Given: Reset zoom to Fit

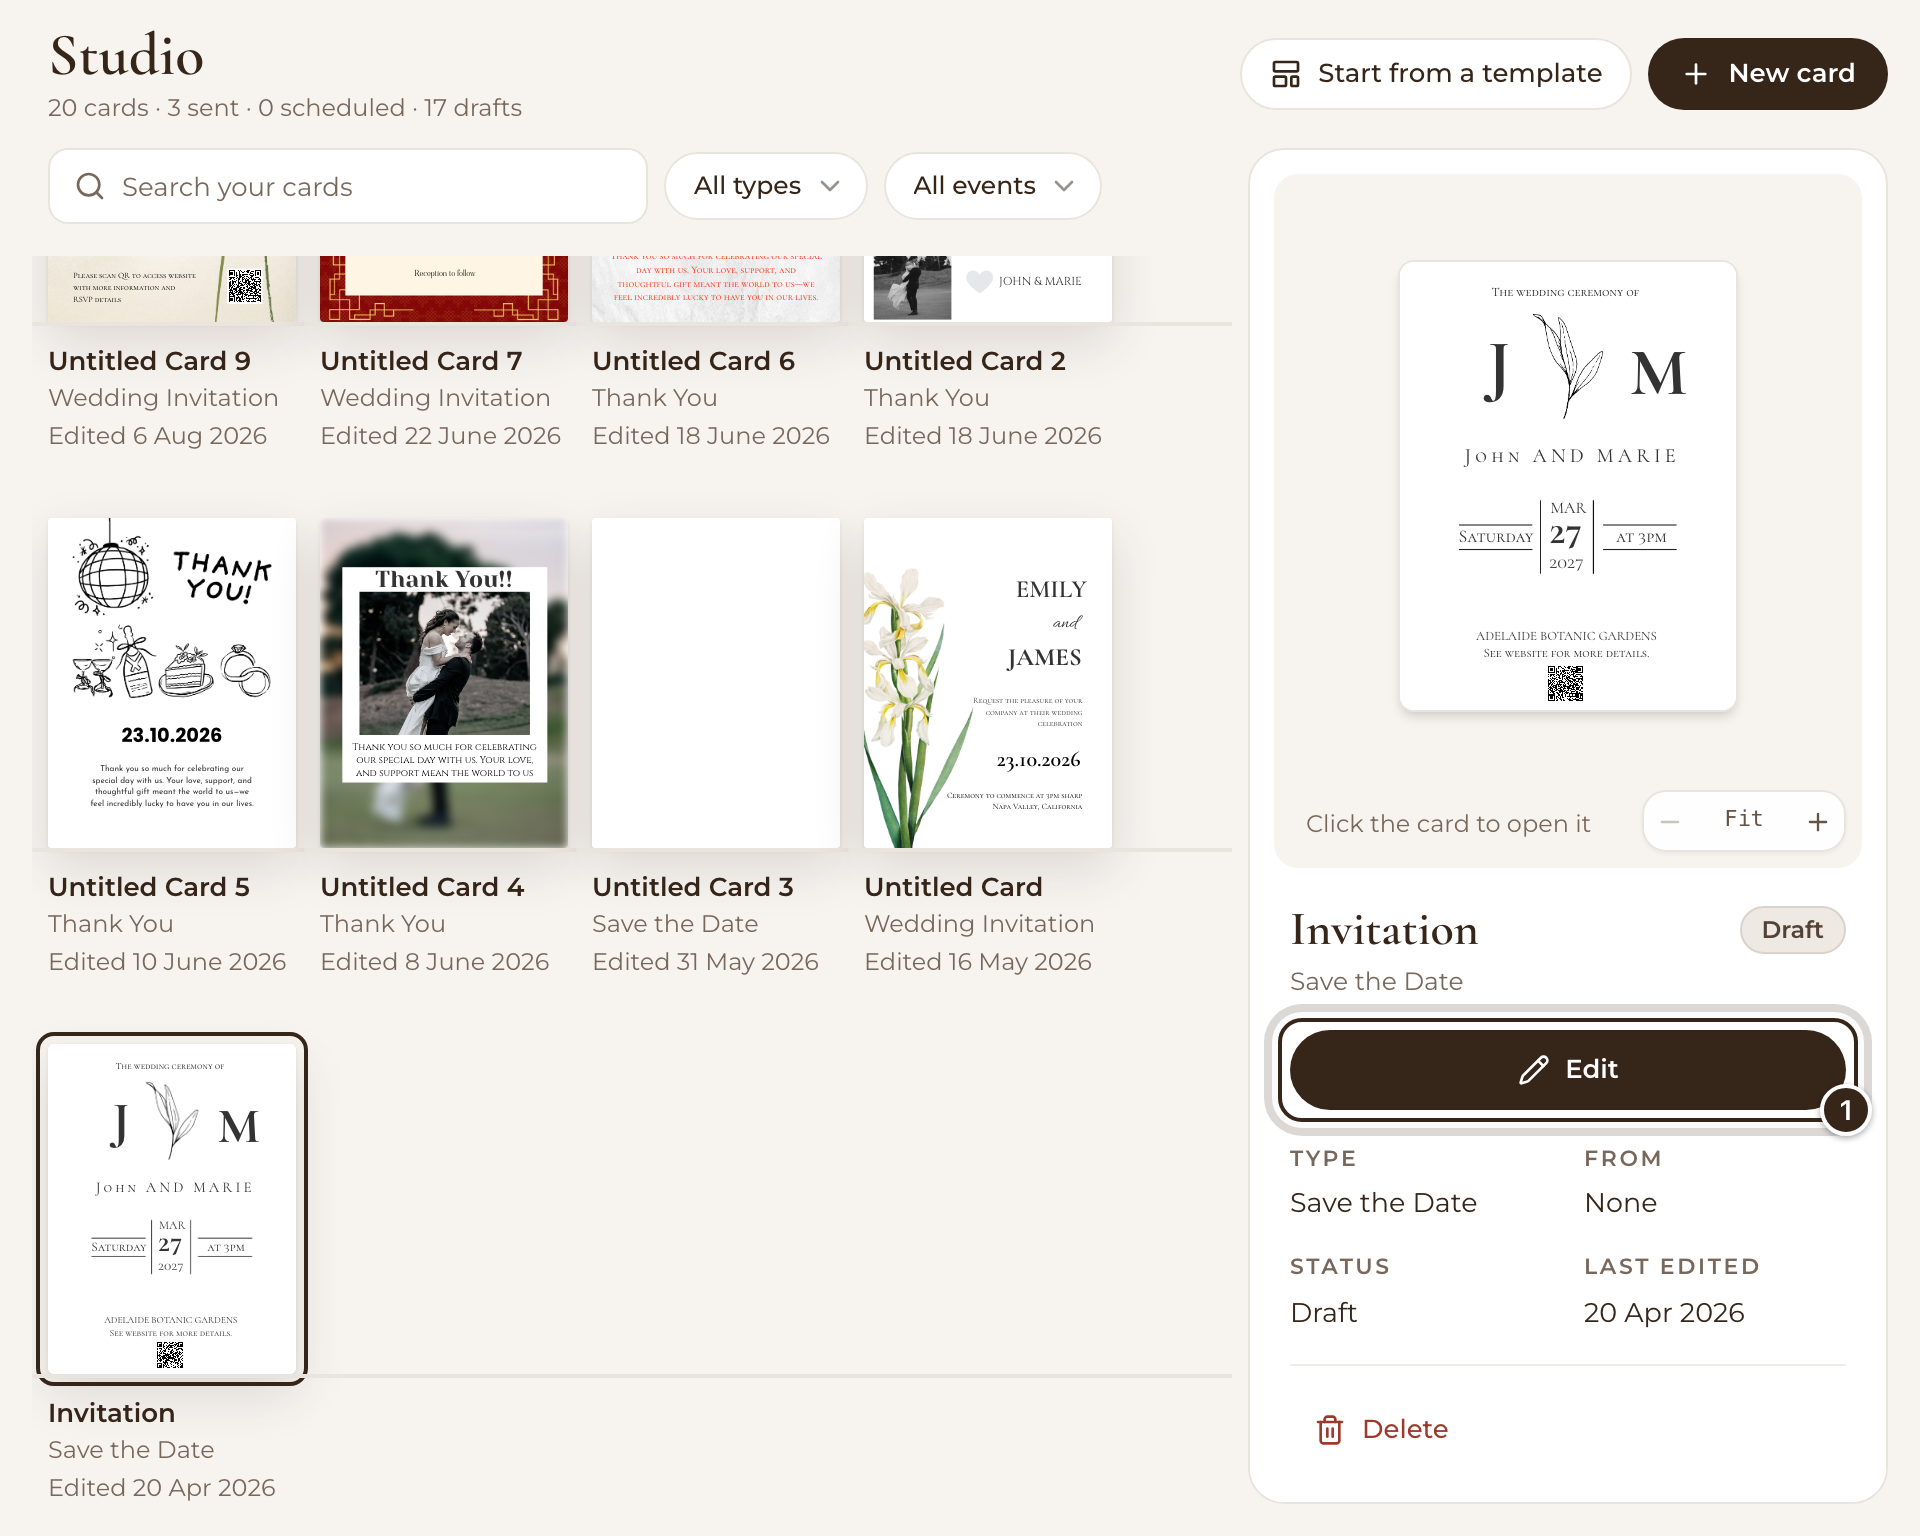Looking at the screenshot, I should [1743, 820].
